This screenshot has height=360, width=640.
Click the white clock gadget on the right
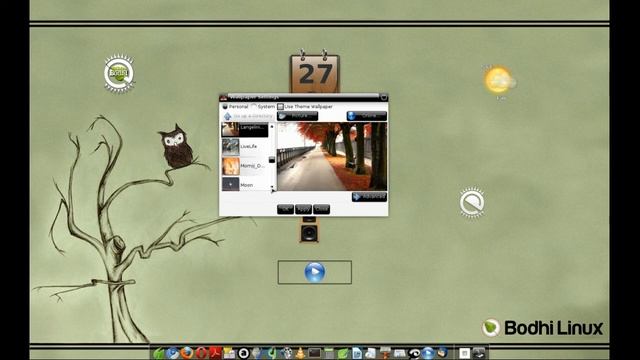(472, 202)
